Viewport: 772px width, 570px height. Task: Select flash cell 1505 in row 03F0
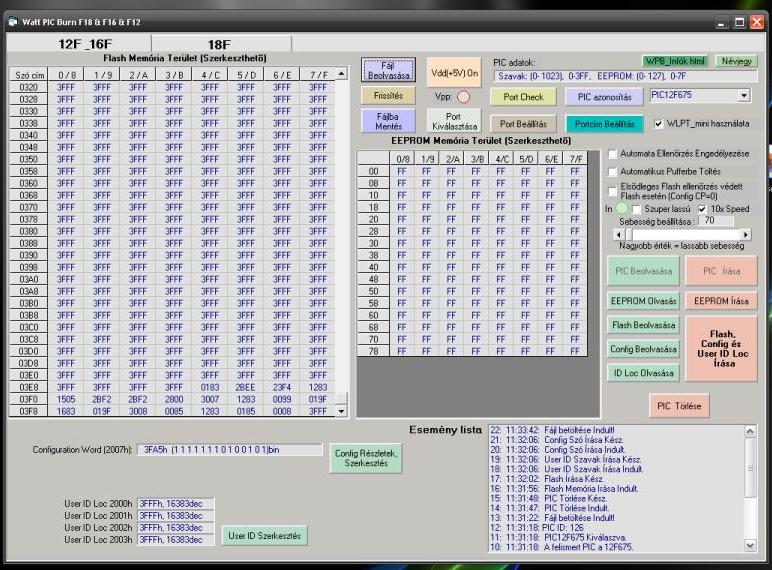tap(66, 399)
